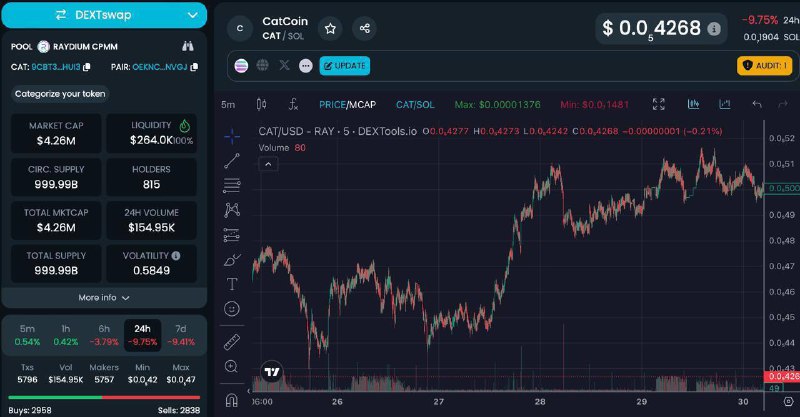Click the HOLDERS 815 card
Screen dimensions: 800x417
pyautogui.click(x=152, y=177)
